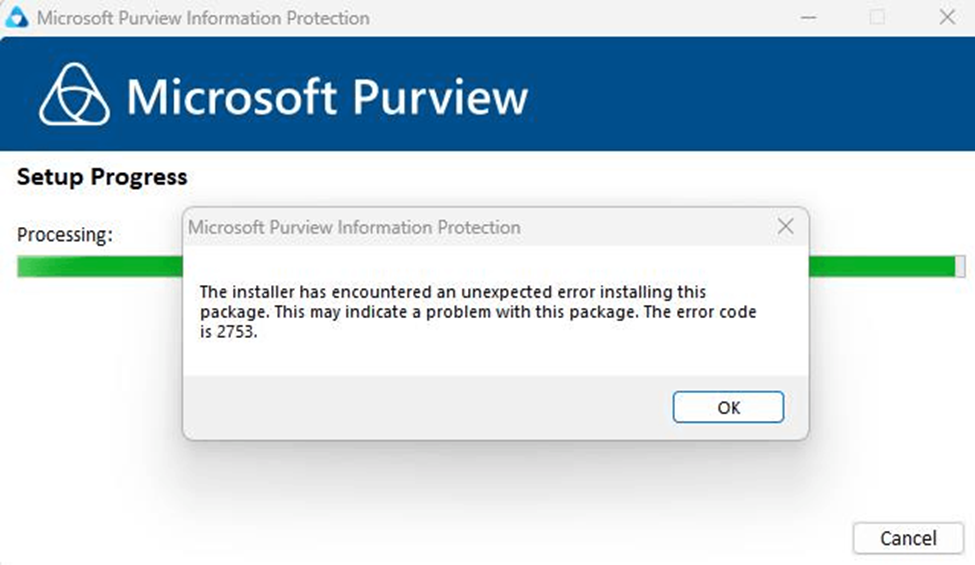Click dialog footer area left of OK
This screenshot has width=975, height=565.
pyautogui.click(x=427, y=407)
